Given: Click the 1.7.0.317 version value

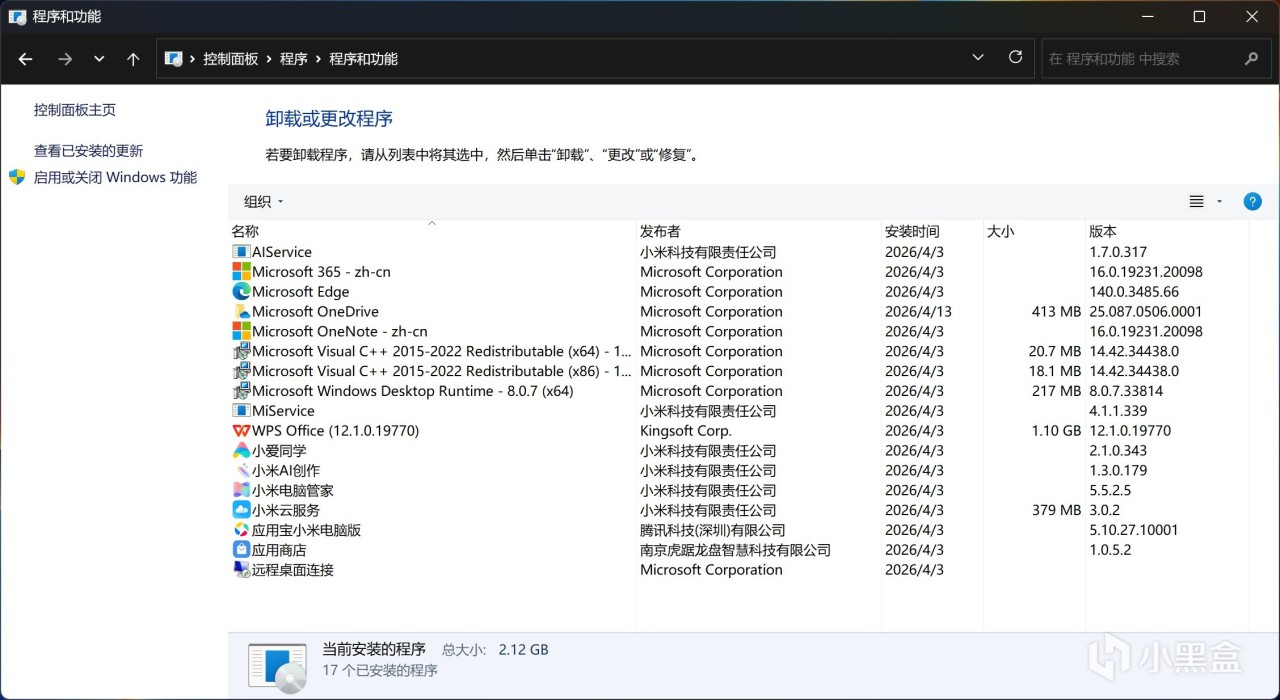Looking at the screenshot, I should 1118,252.
